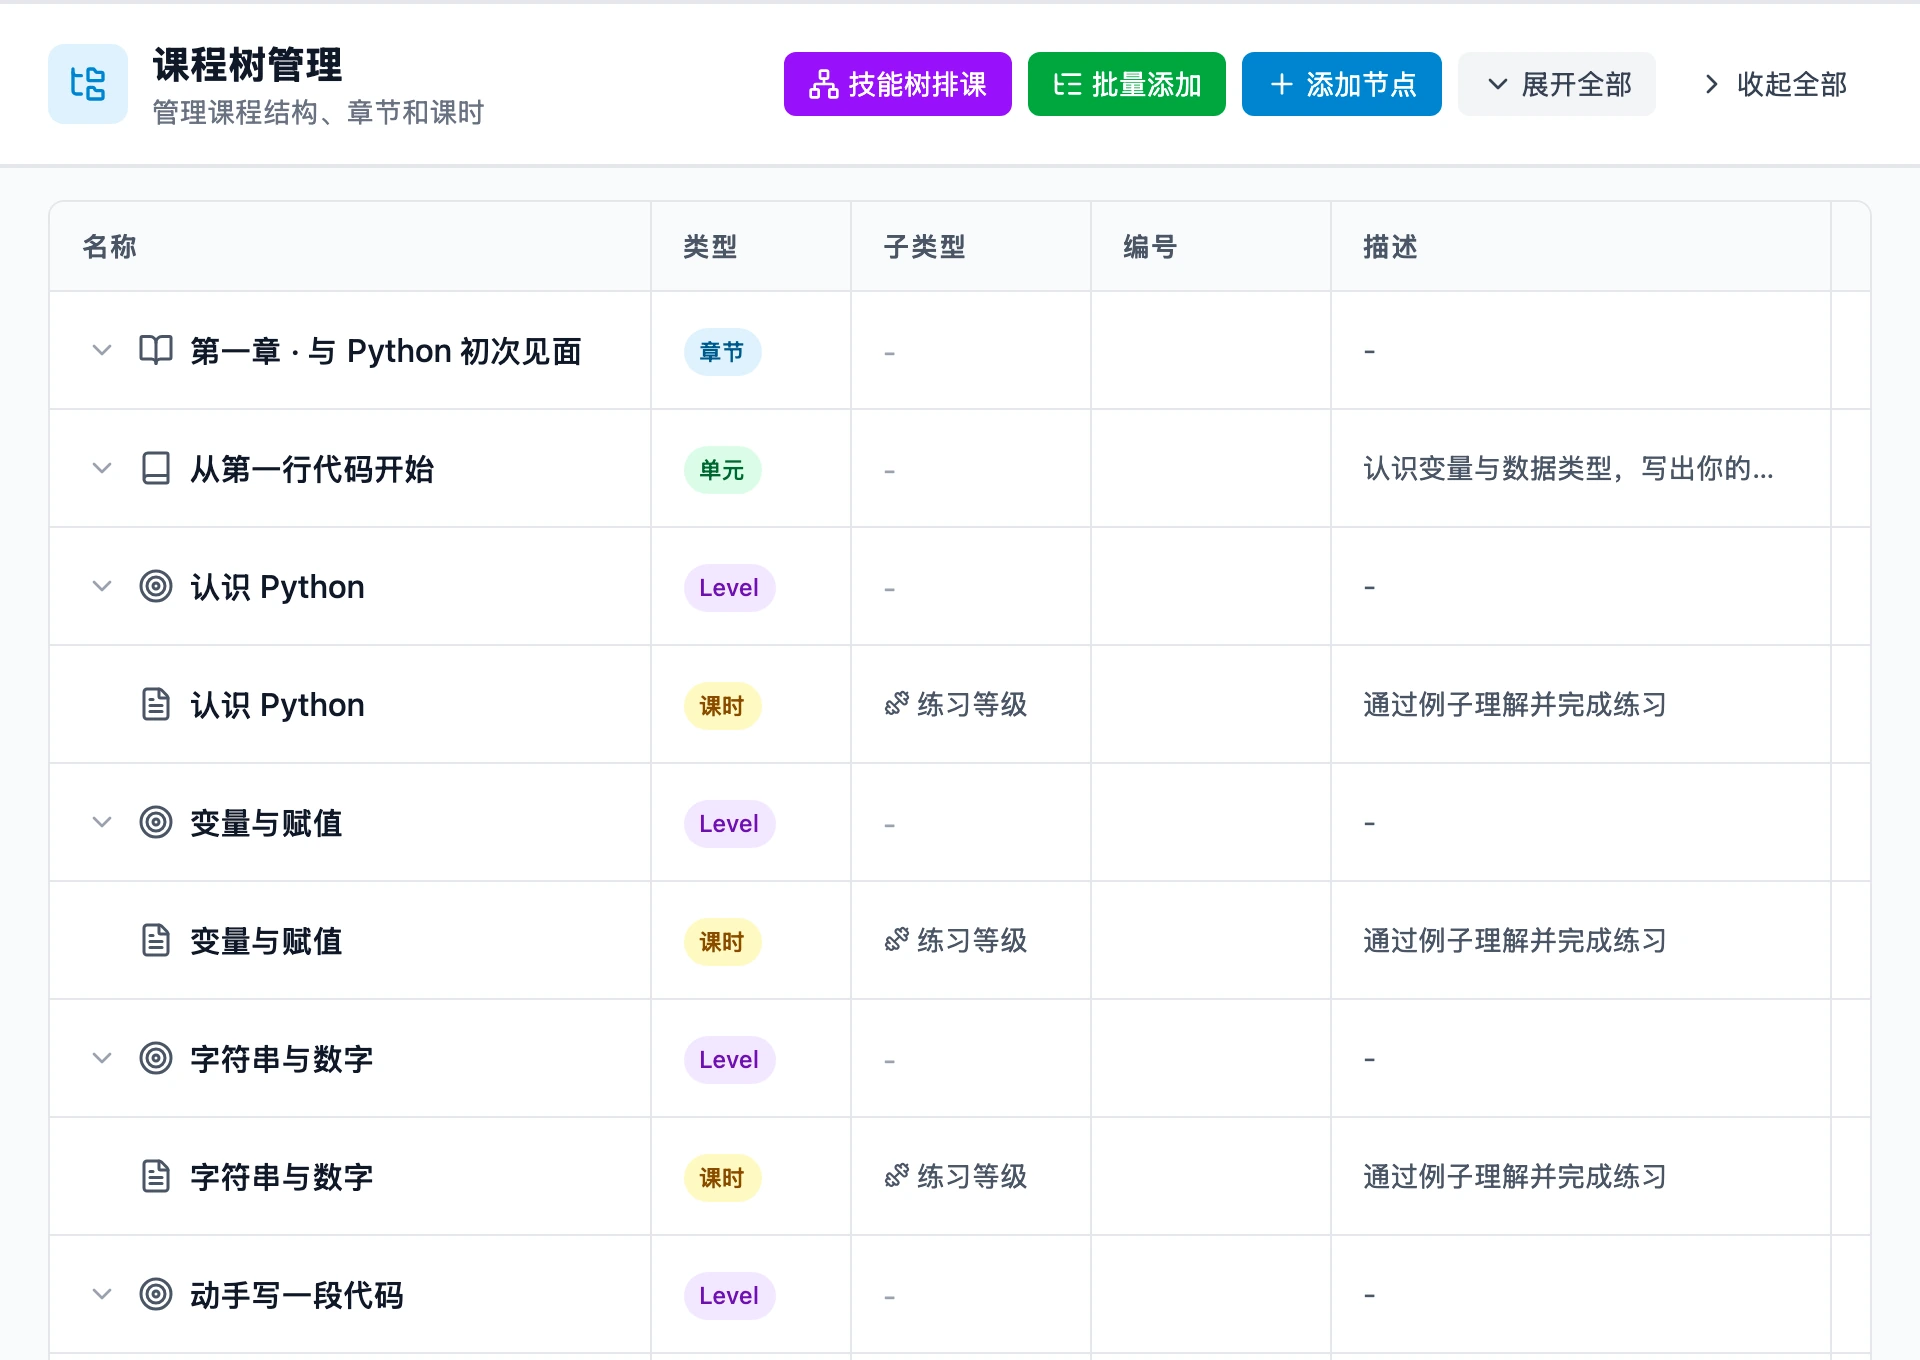Collapse the 第一章 chapter row
Viewport: 1920px width, 1360px height.
pyautogui.click(x=102, y=350)
